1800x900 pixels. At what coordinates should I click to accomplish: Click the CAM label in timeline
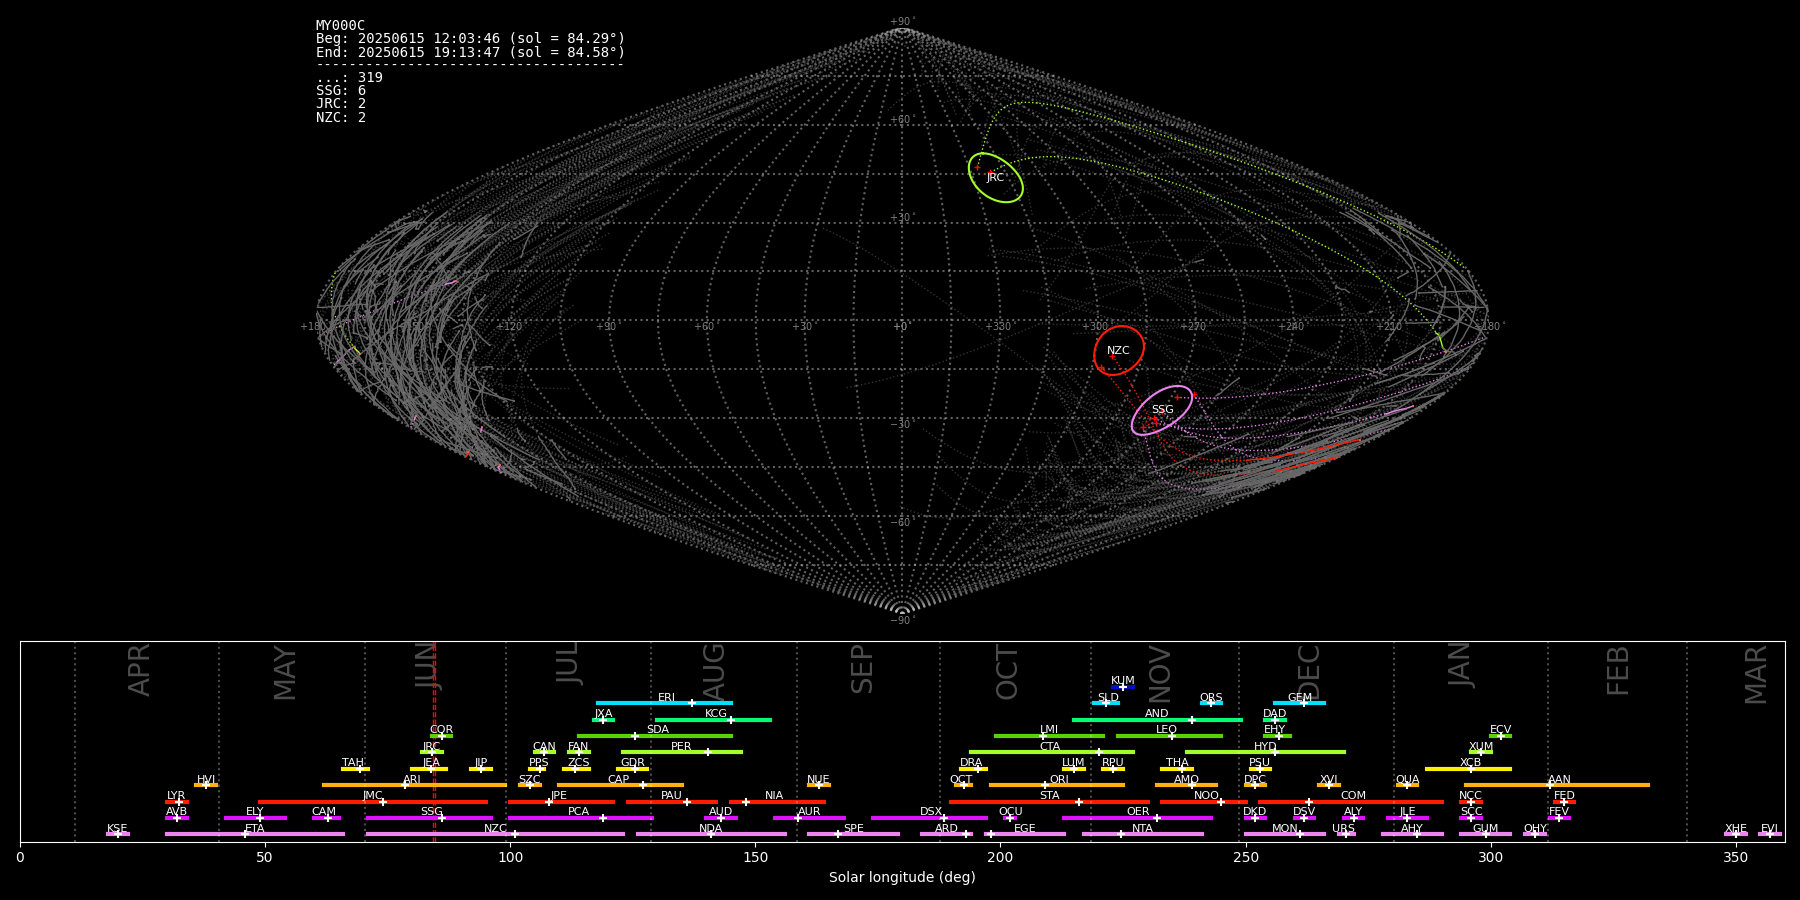click(324, 812)
